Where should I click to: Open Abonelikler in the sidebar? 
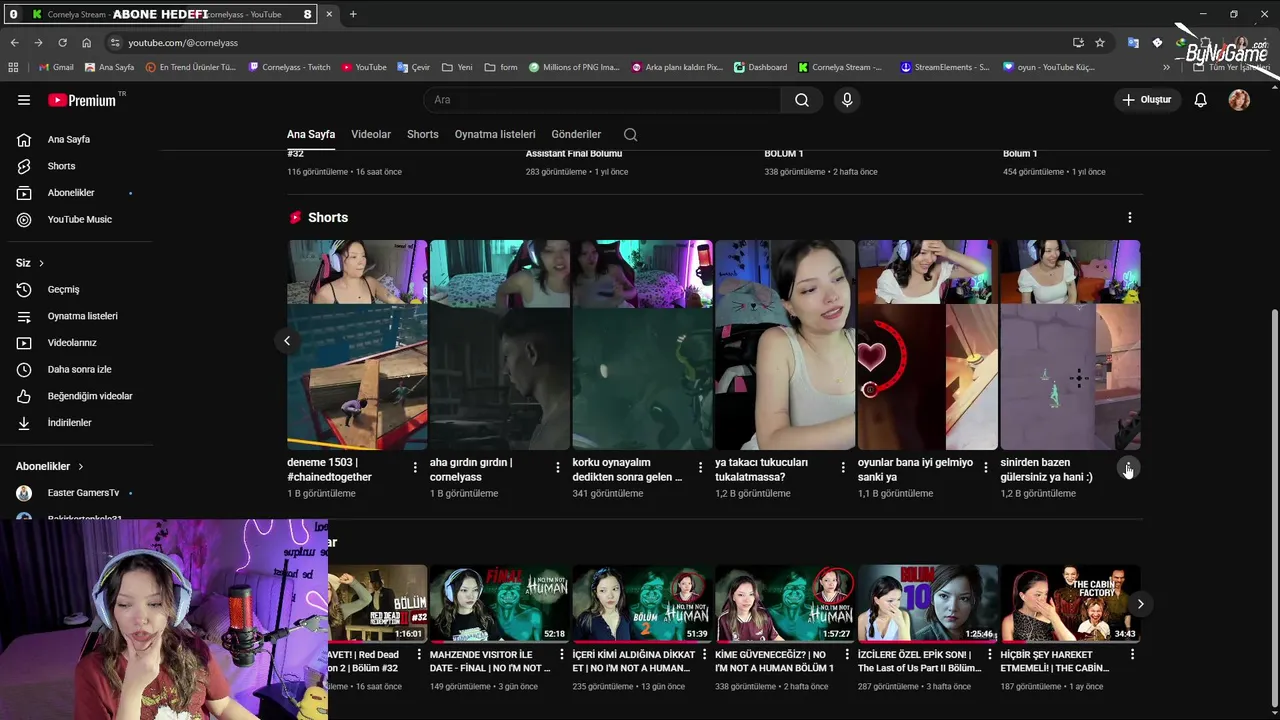tap(76, 192)
